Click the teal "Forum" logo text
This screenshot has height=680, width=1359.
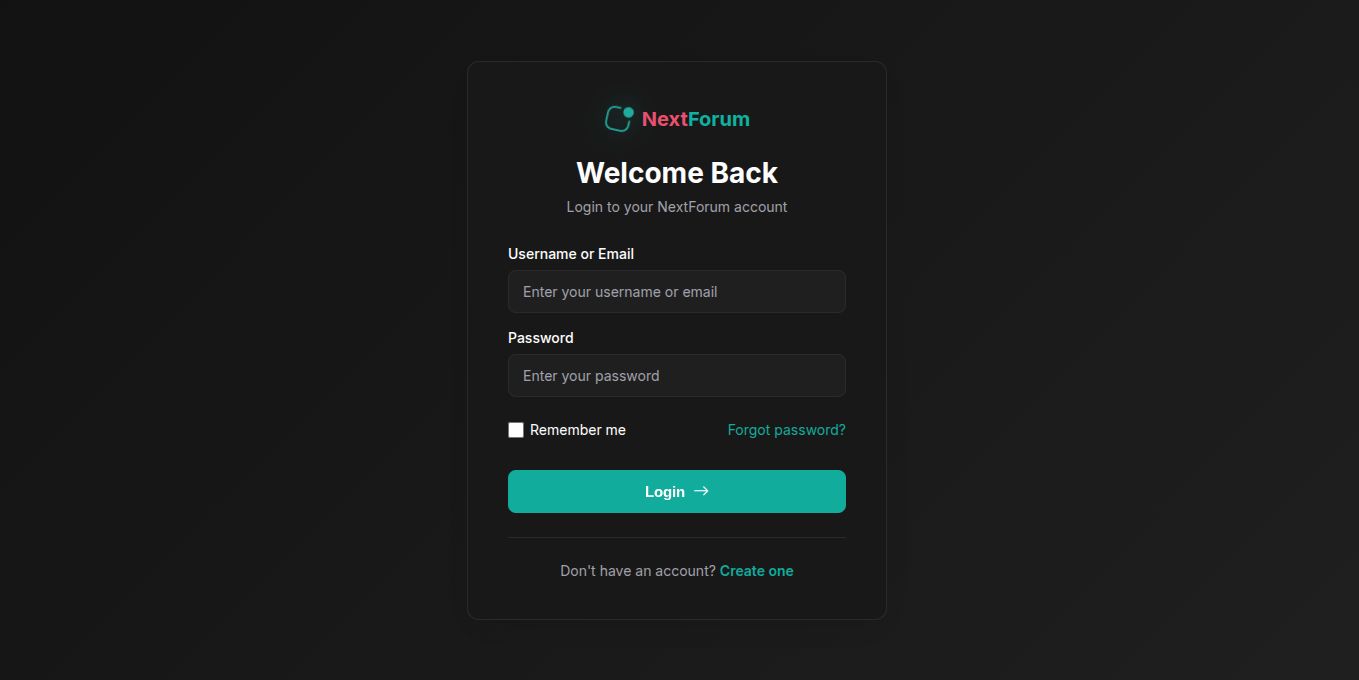(719, 119)
